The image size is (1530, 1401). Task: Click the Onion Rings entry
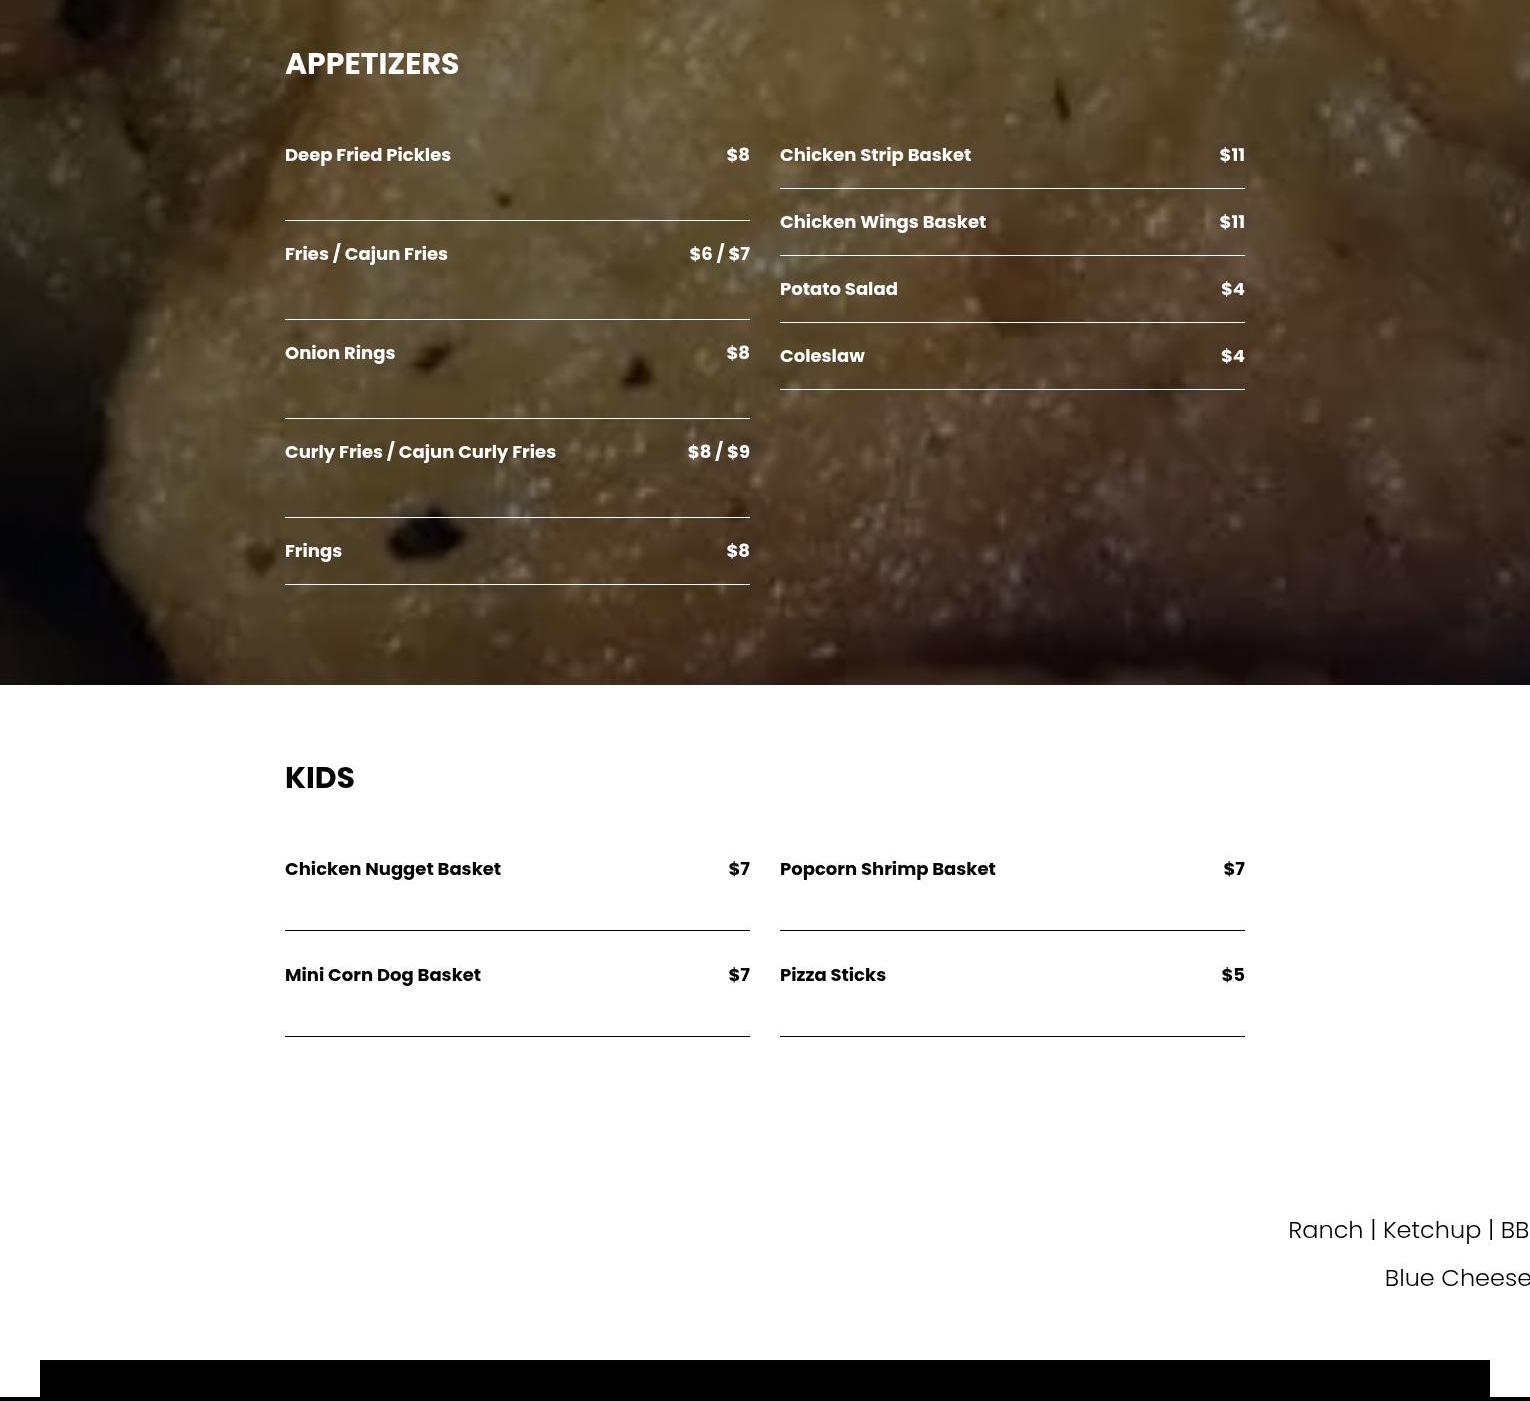point(340,353)
